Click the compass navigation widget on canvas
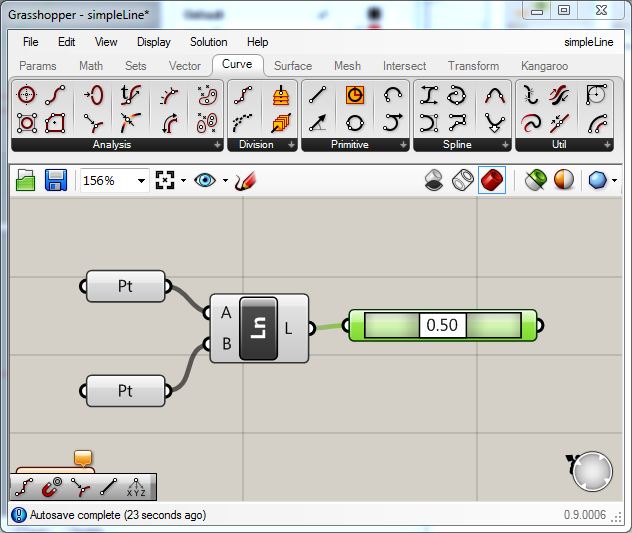Image resolution: width=632 pixels, height=533 pixels. [592, 471]
